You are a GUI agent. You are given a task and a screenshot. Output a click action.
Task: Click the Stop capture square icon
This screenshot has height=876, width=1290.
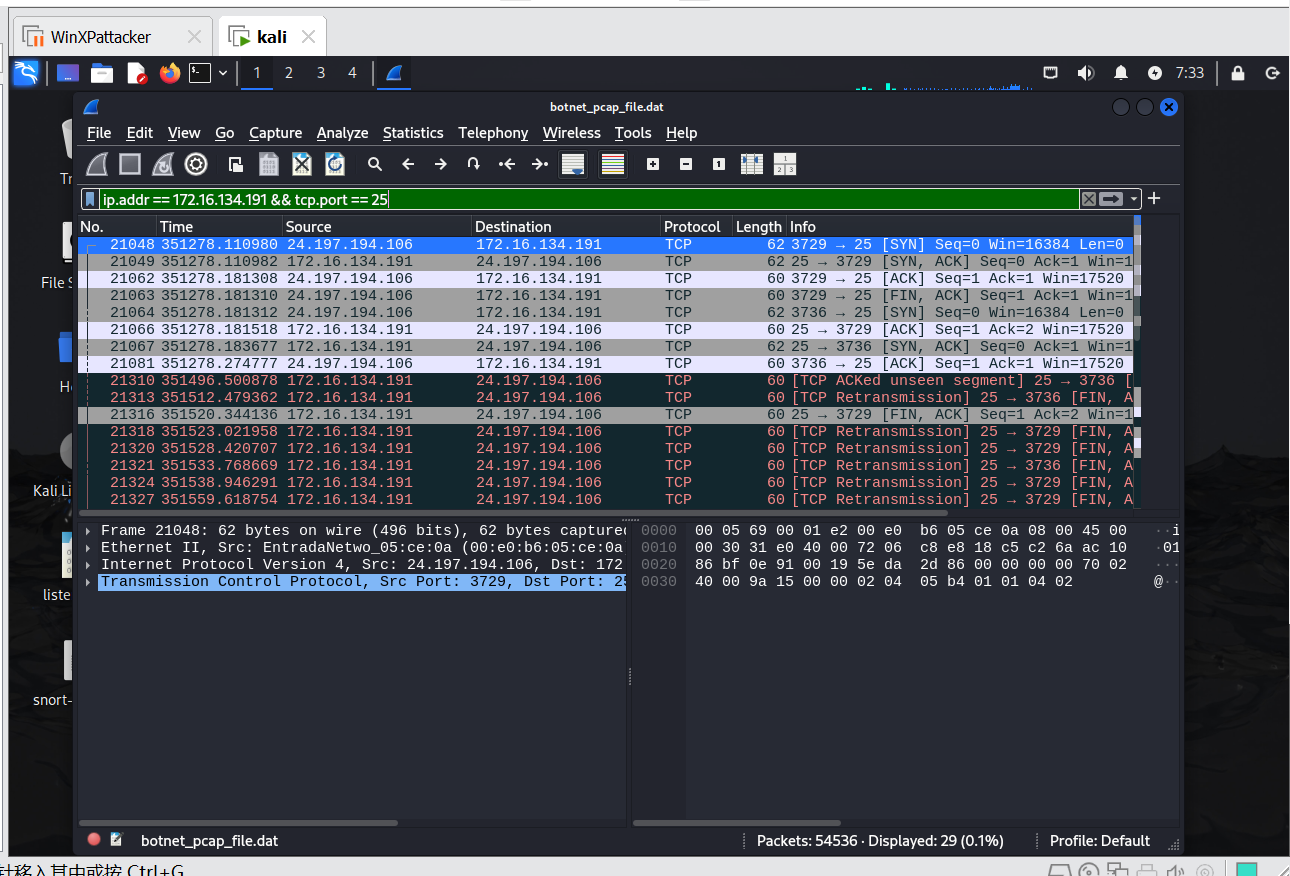point(130,164)
